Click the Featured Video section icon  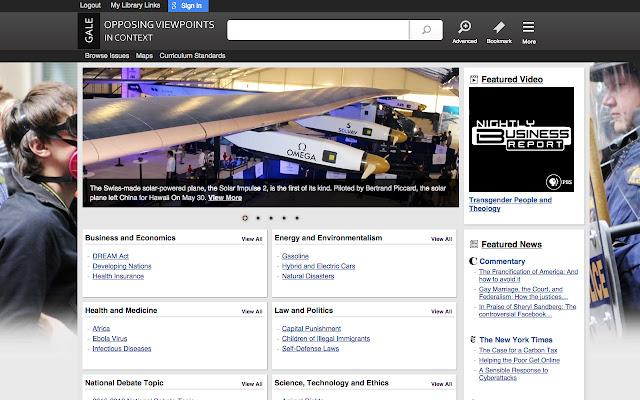coord(473,80)
